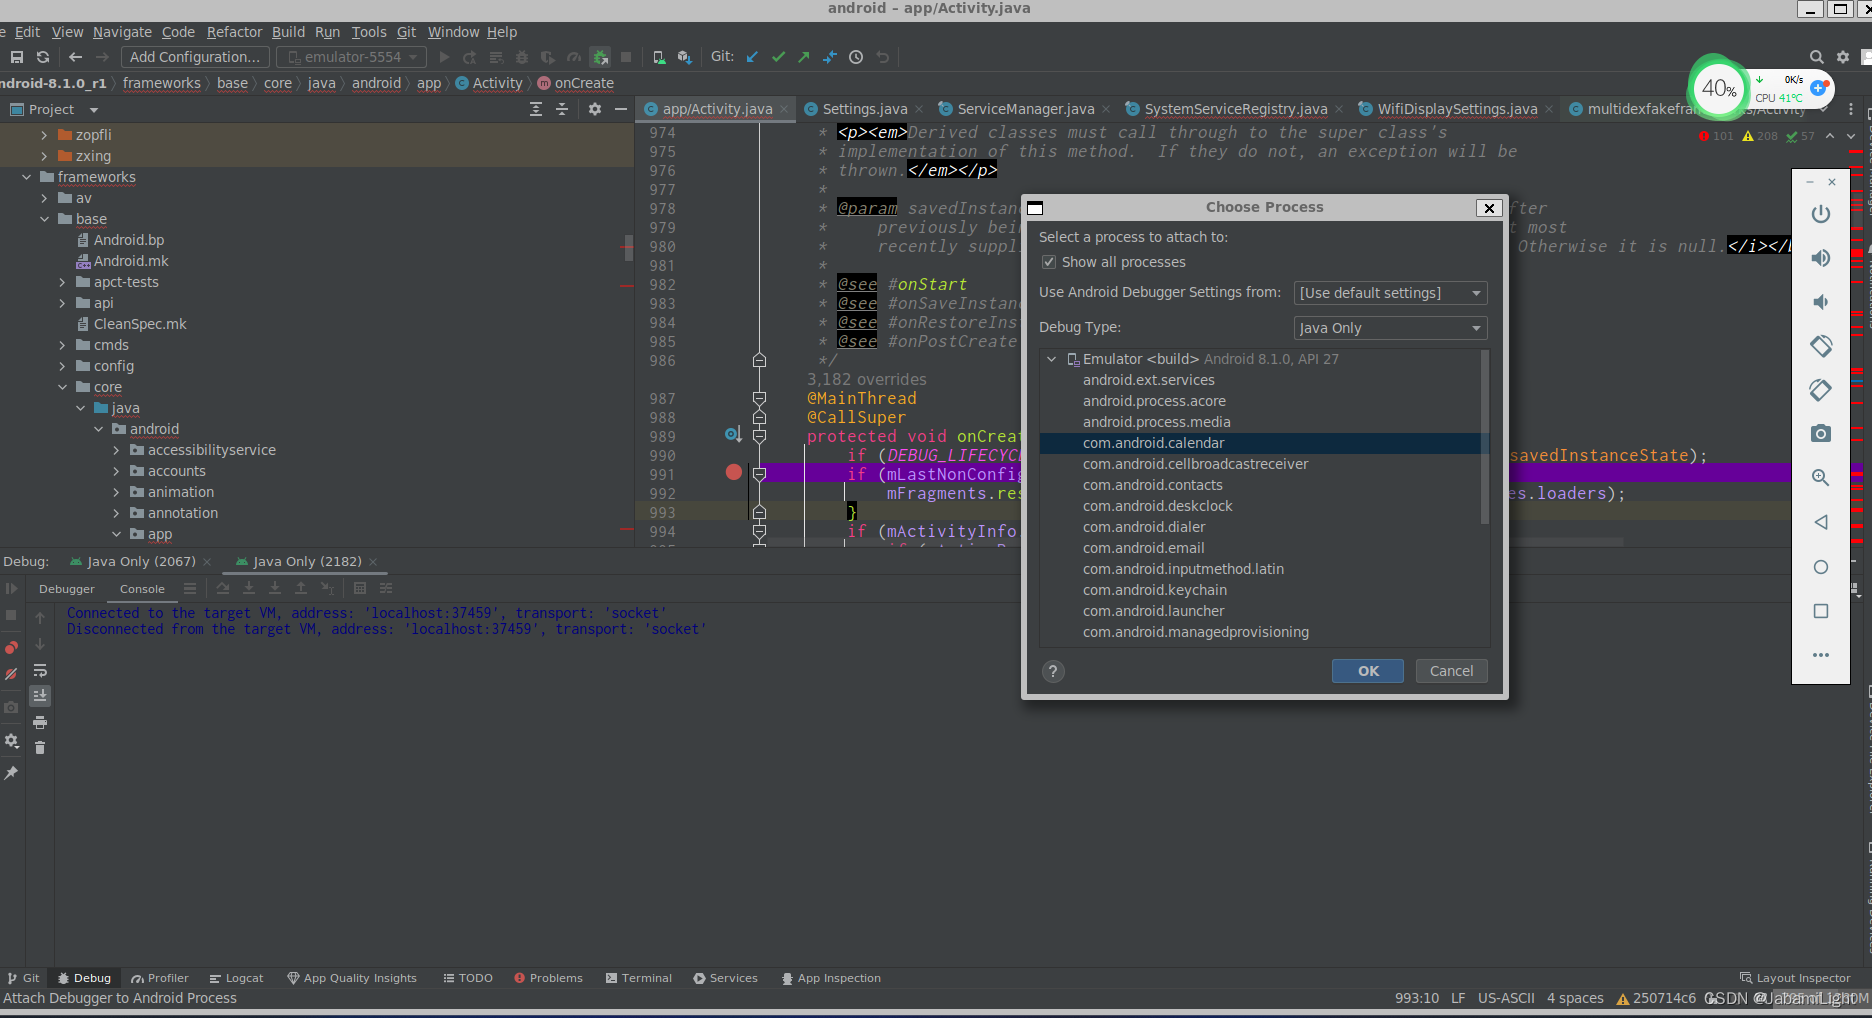1872x1018 pixels.
Task: Switch to Settings.java editor tab
Action: tap(864, 109)
